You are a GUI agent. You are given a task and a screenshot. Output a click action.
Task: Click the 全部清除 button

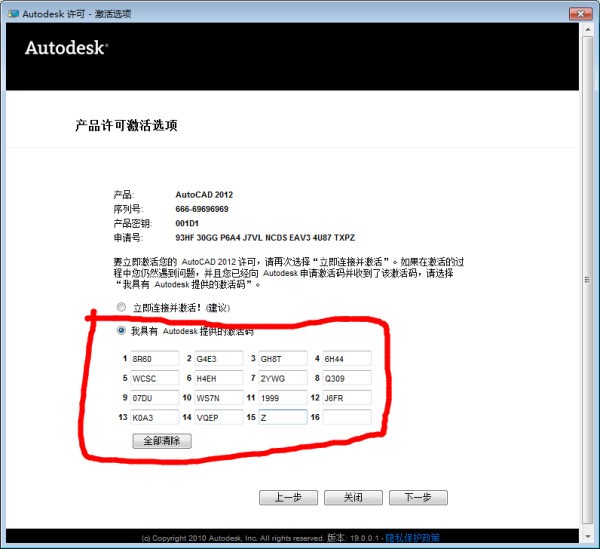coord(161,441)
